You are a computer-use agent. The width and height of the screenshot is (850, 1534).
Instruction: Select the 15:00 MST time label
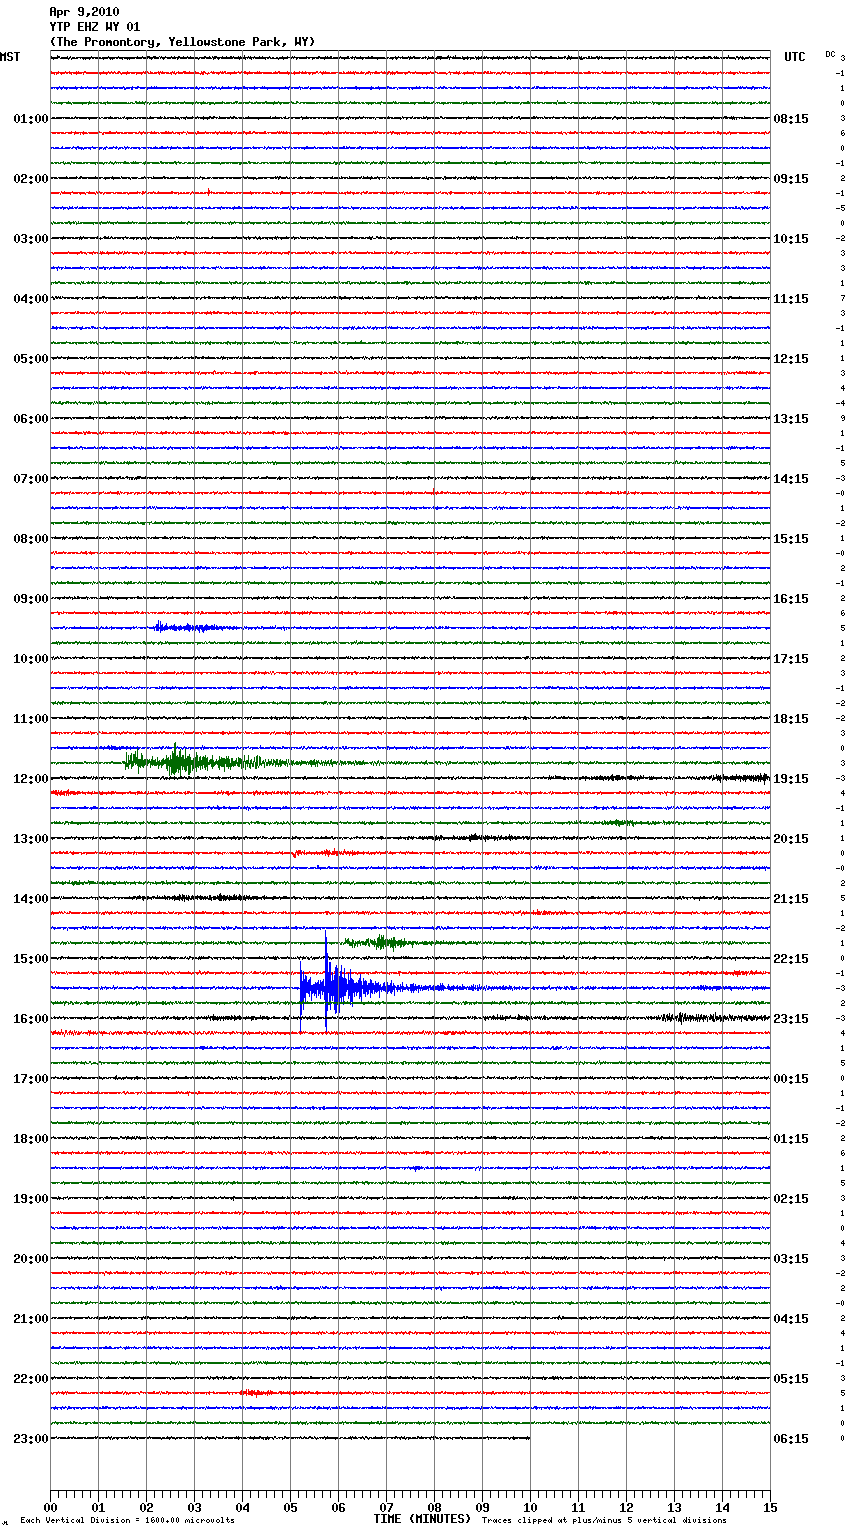[x=31, y=959]
